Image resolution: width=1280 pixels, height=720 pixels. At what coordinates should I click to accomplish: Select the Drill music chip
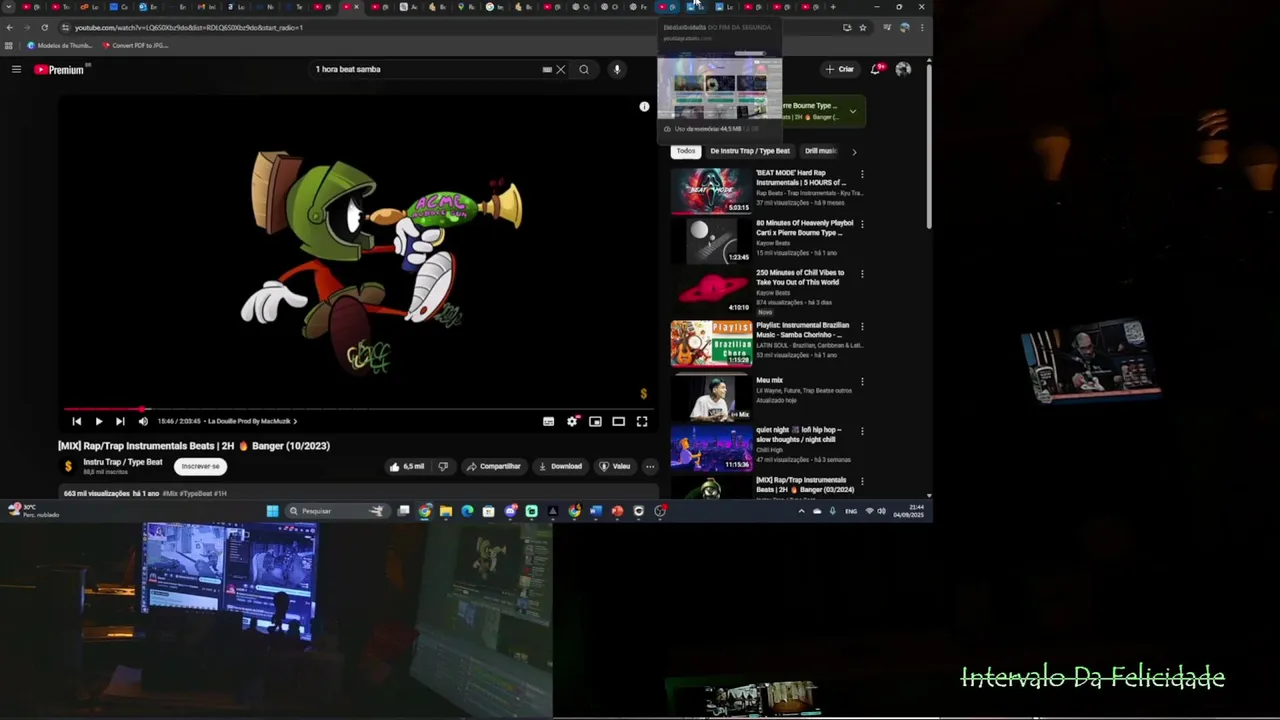[820, 151]
